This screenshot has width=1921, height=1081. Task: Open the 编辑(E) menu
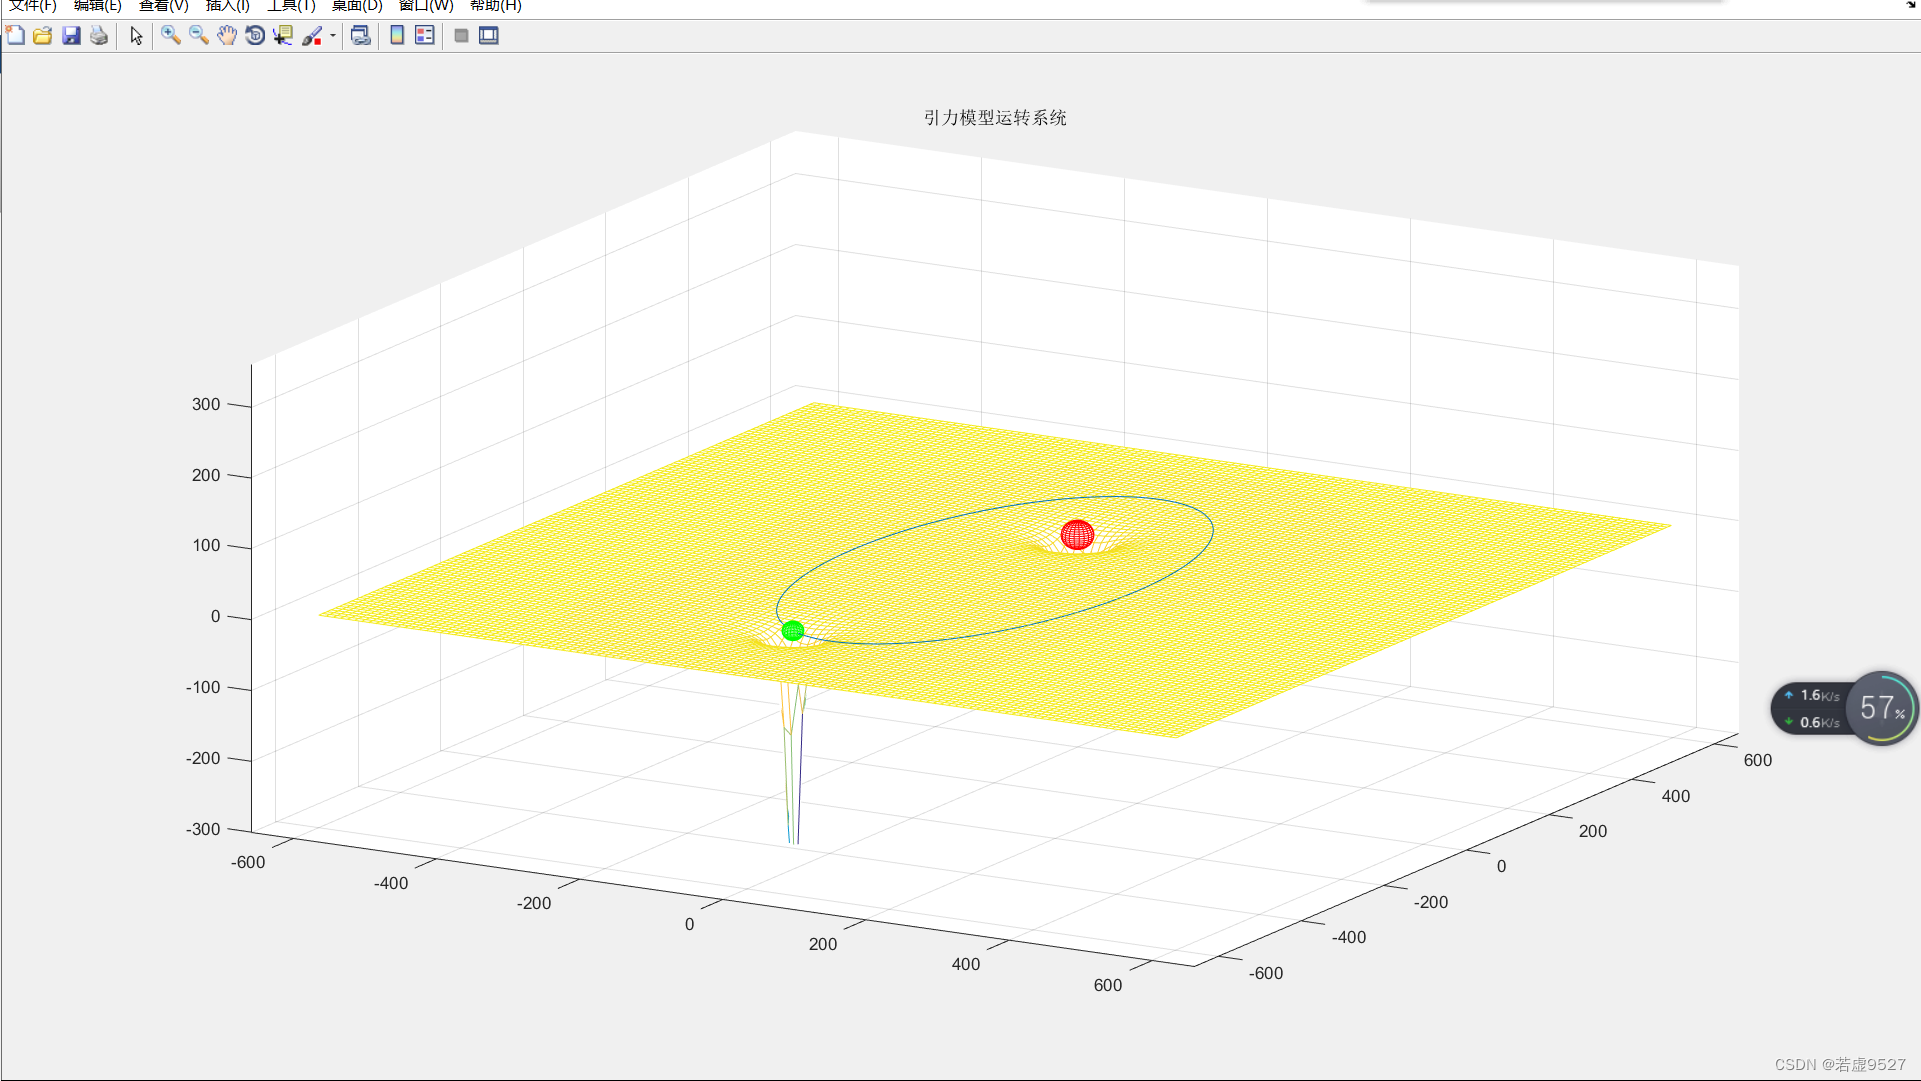tap(98, 6)
